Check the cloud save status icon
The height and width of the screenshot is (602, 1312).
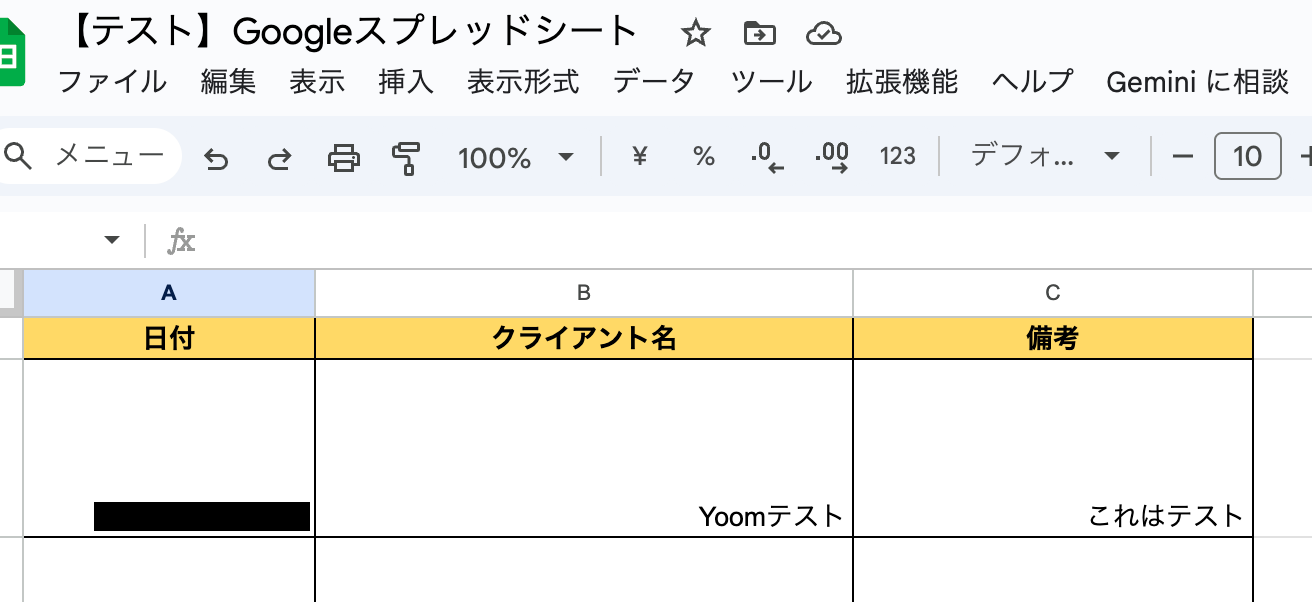click(823, 34)
